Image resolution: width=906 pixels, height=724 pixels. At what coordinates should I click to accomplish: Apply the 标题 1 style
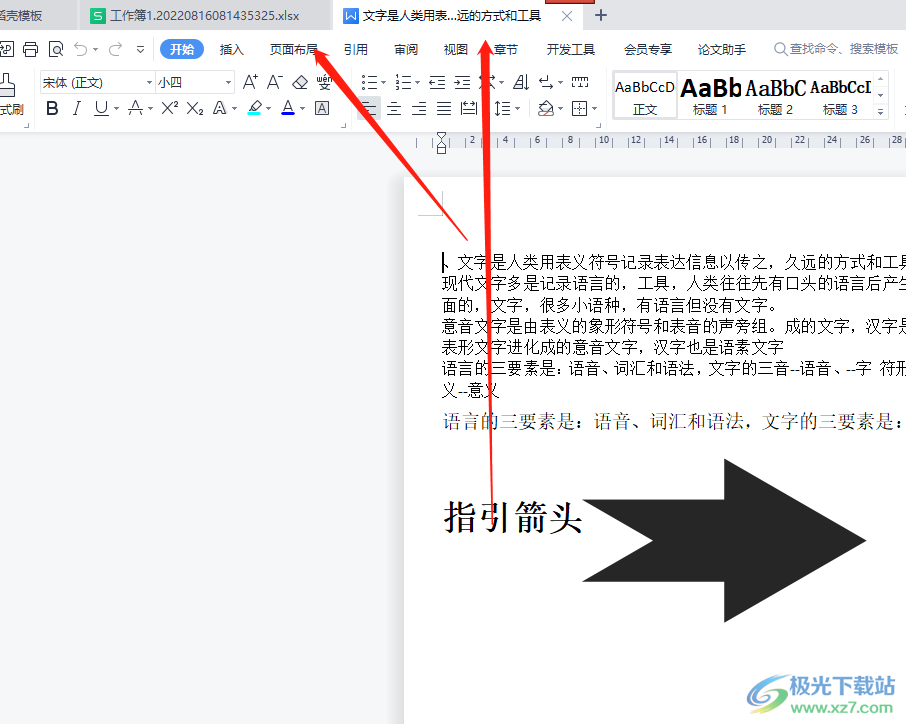(710, 96)
